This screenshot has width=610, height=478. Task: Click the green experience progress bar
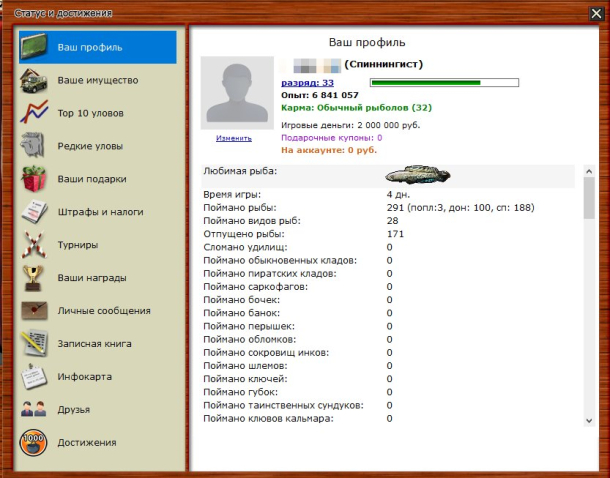tap(444, 83)
